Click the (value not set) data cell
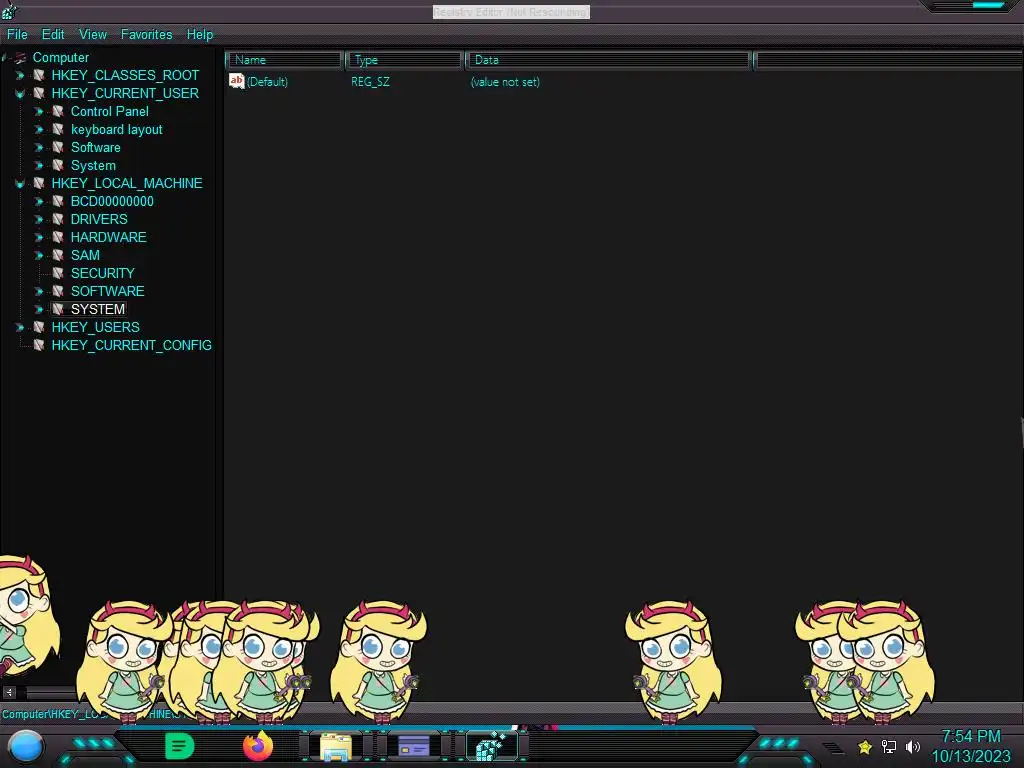Image resolution: width=1024 pixels, height=768 pixels. pyautogui.click(x=505, y=82)
